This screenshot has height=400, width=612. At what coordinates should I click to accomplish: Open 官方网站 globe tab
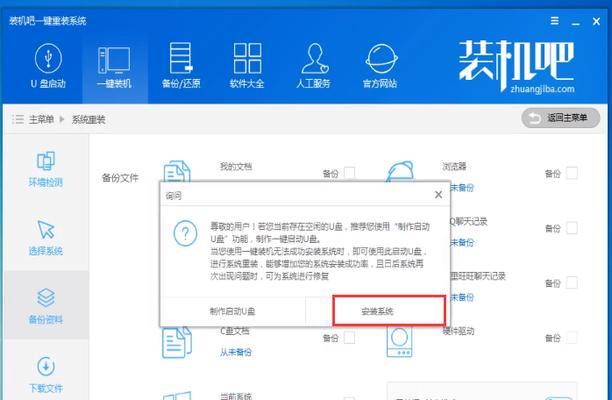point(381,66)
